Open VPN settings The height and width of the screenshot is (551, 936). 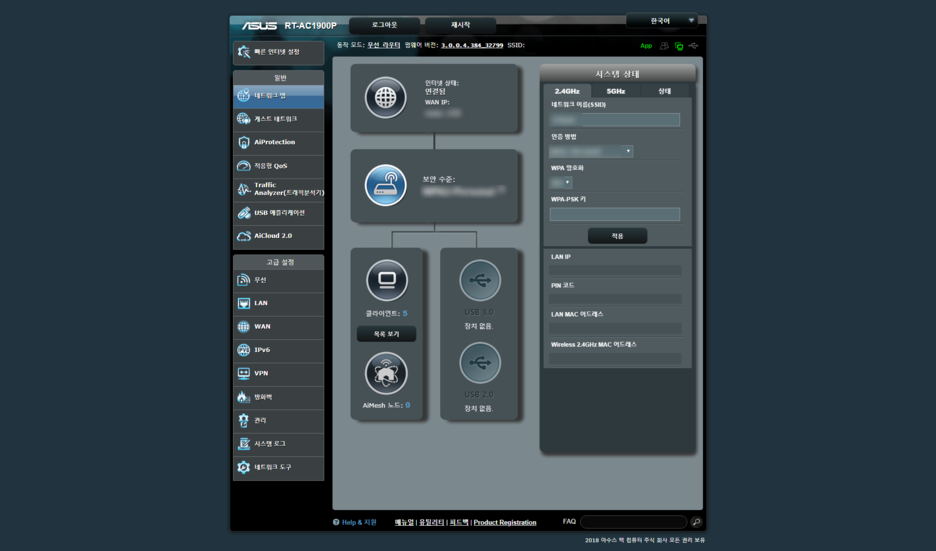coord(278,374)
